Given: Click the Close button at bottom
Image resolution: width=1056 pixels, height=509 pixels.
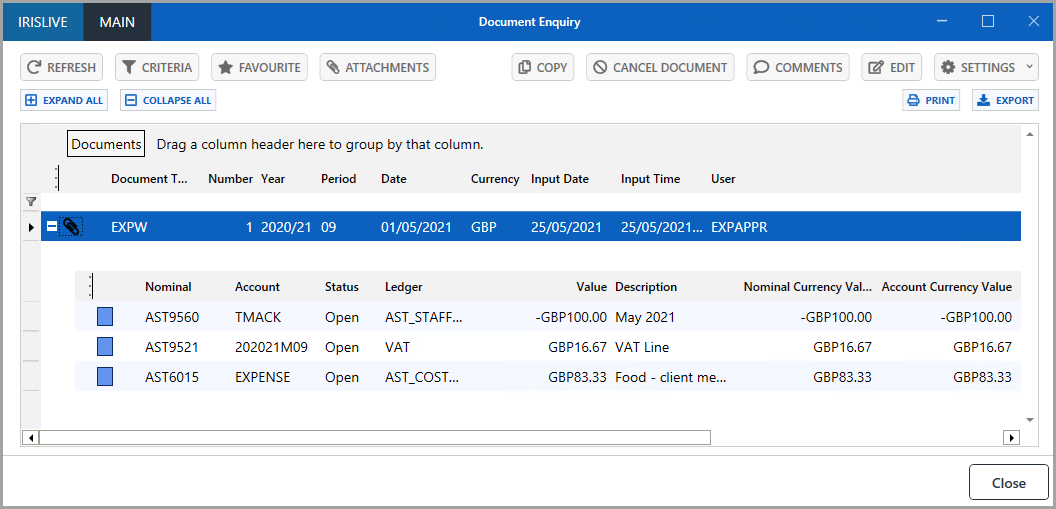Looking at the screenshot, I should click(x=1009, y=483).
